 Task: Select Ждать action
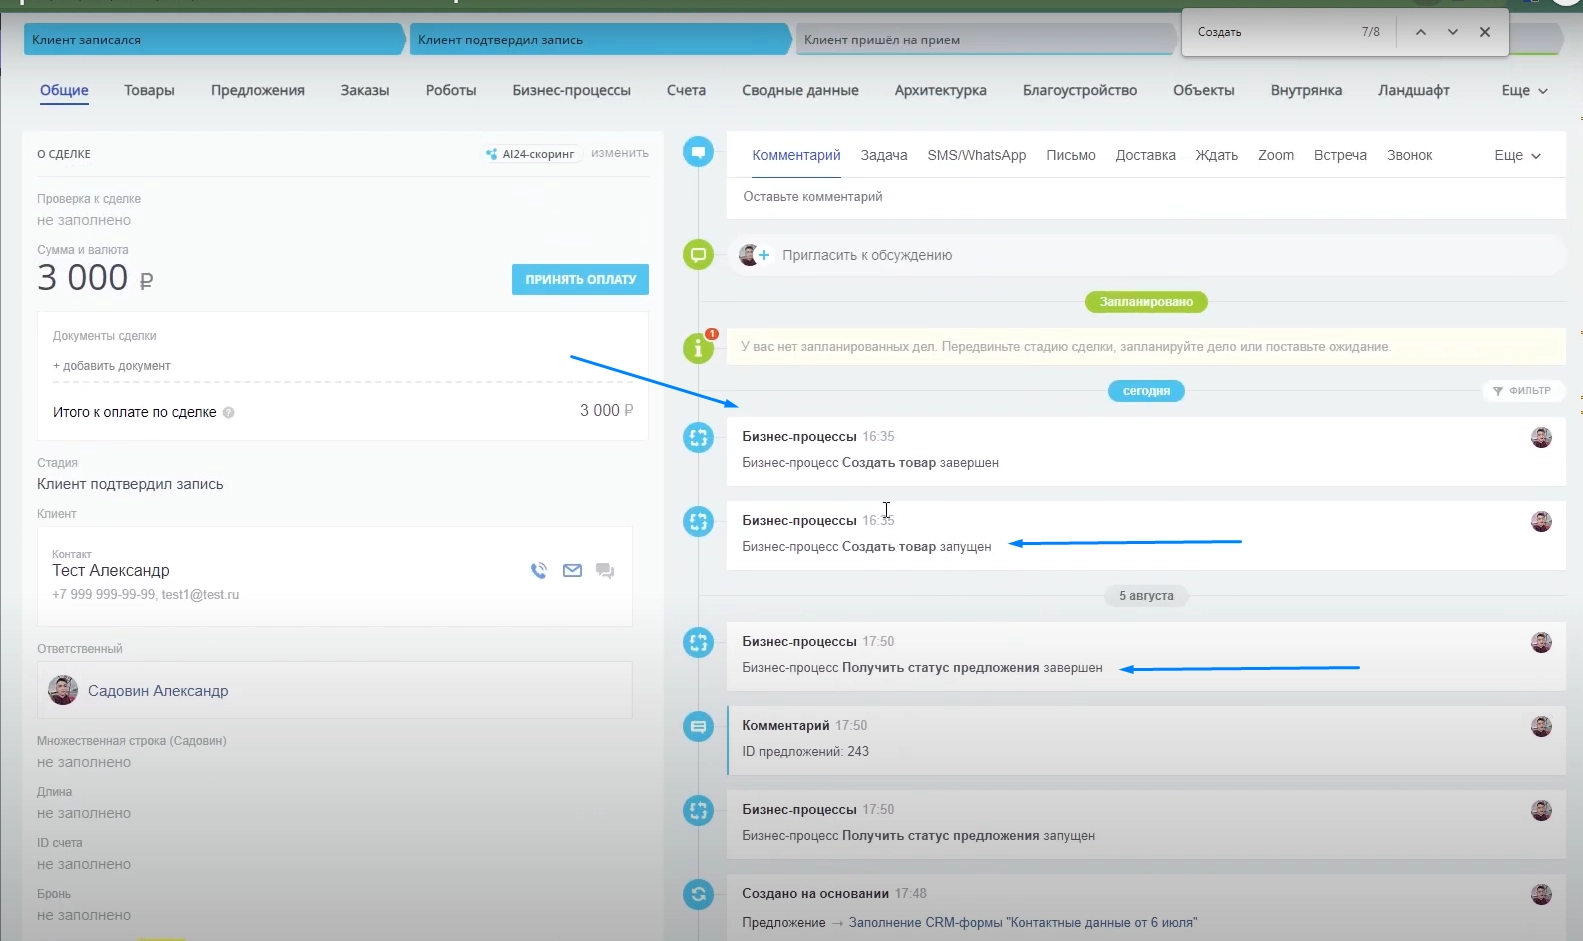click(1217, 155)
